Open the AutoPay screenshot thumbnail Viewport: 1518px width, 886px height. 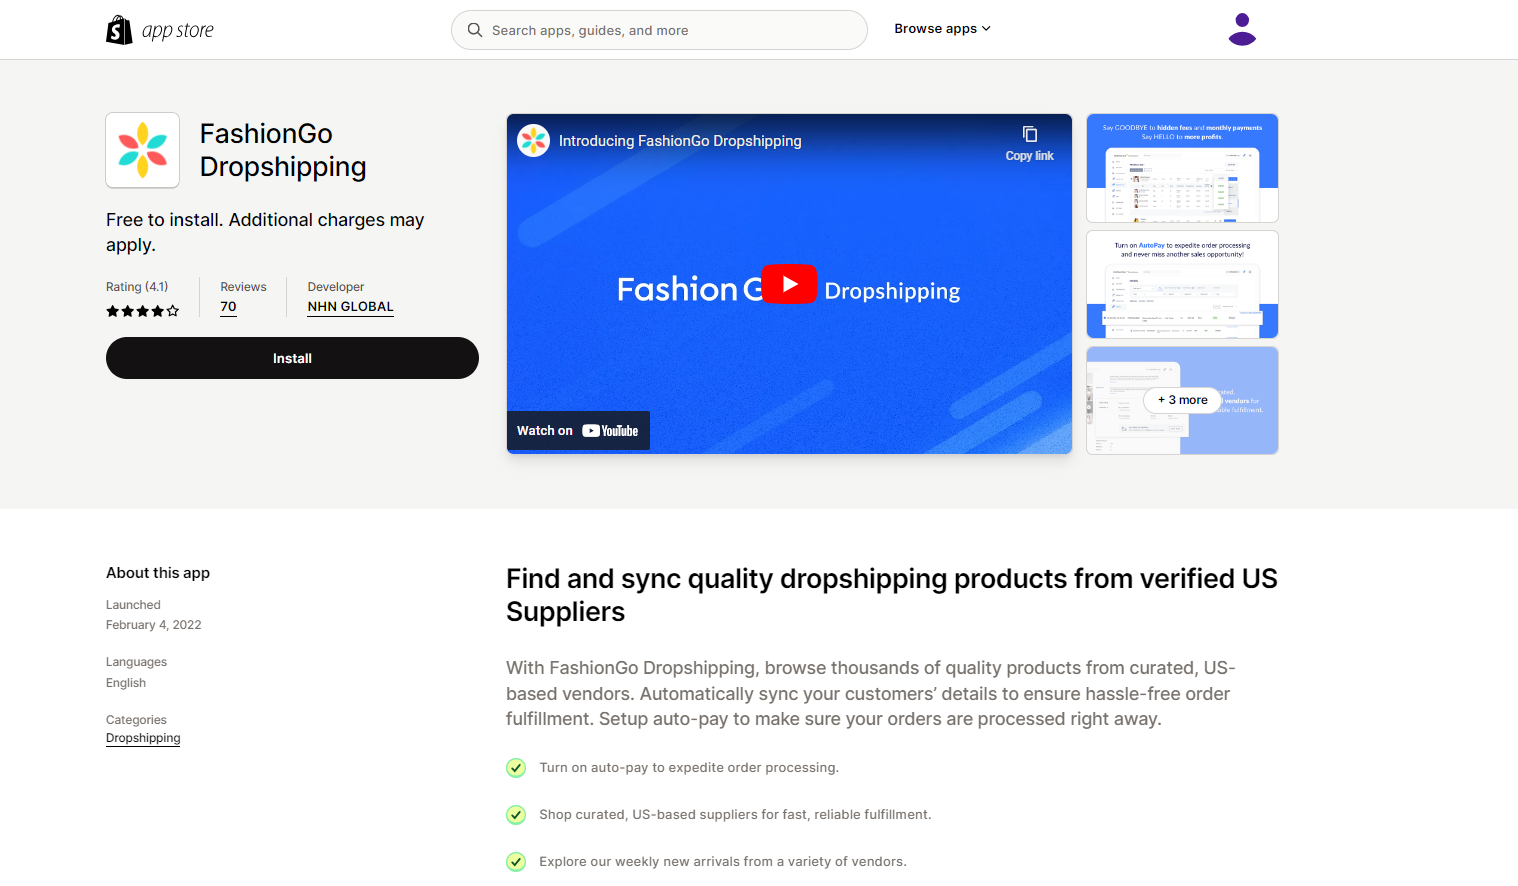(x=1182, y=285)
